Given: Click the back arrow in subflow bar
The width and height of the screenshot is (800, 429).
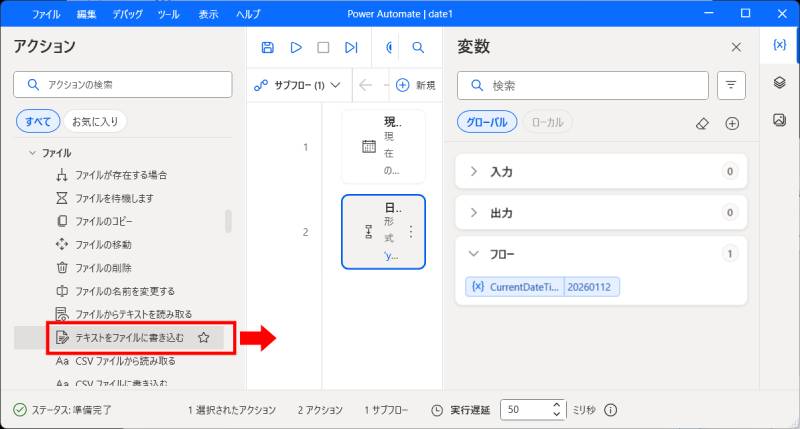Looking at the screenshot, I should click(x=365, y=85).
